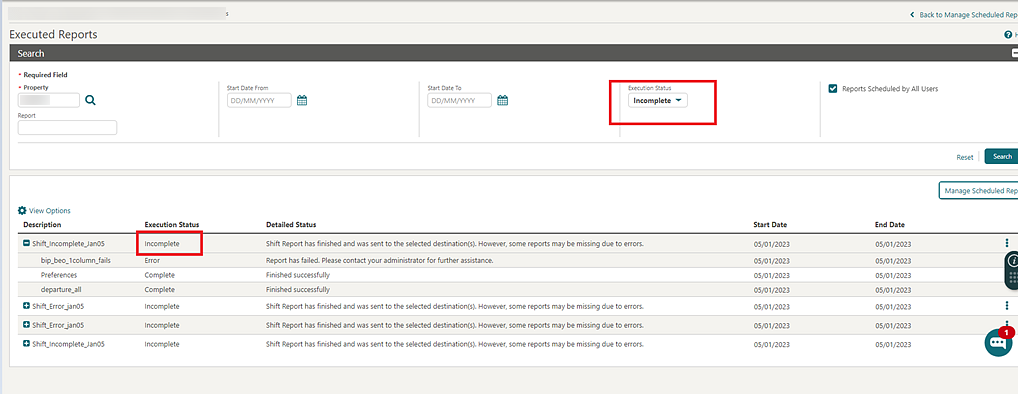The width and height of the screenshot is (1018, 394).
Task: Click into the Property input field
Action: [49, 100]
